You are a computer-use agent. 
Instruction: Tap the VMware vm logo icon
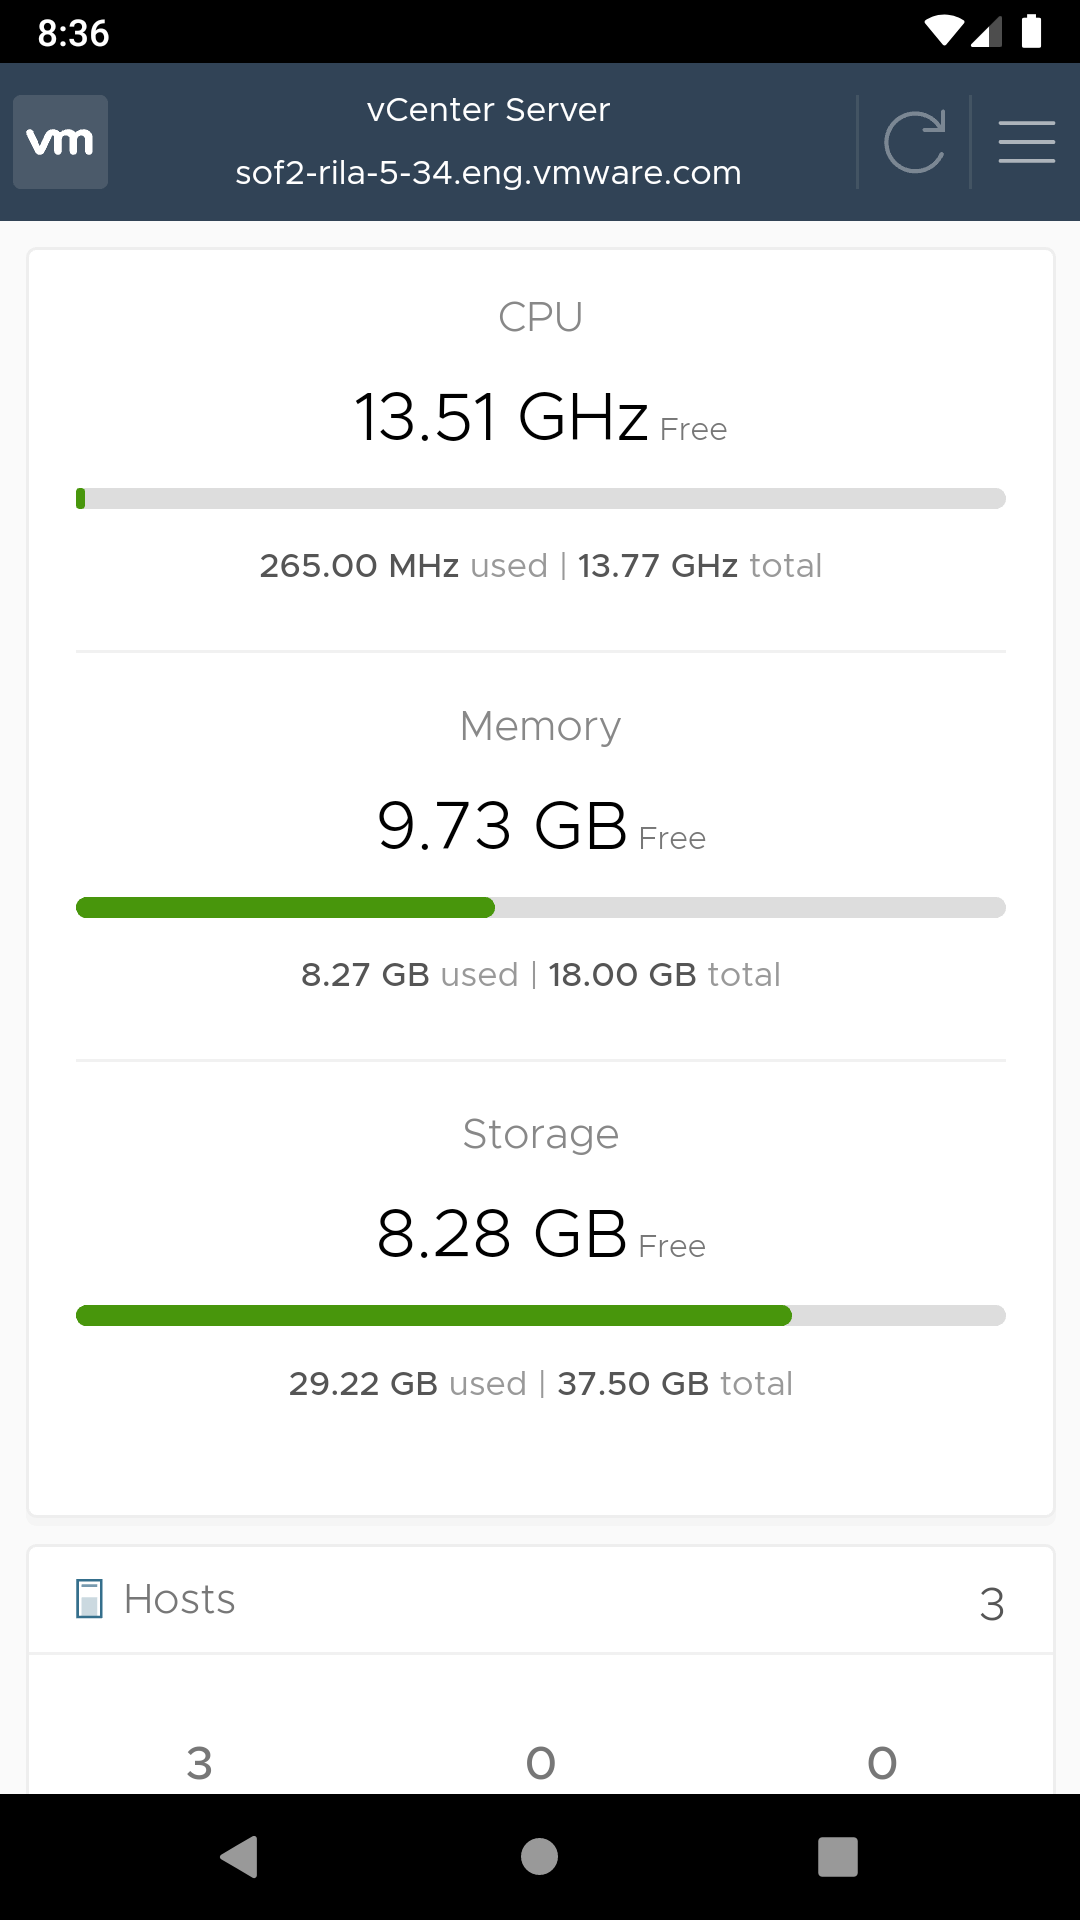(60, 142)
